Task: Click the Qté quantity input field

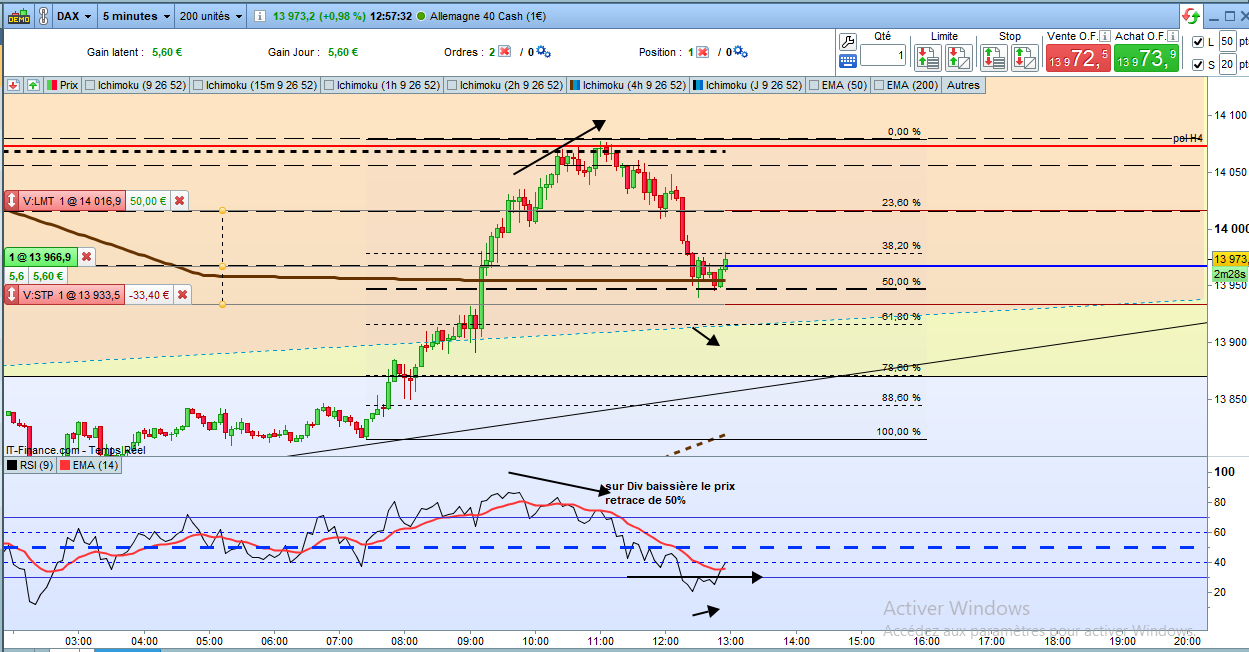Action: click(x=883, y=55)
